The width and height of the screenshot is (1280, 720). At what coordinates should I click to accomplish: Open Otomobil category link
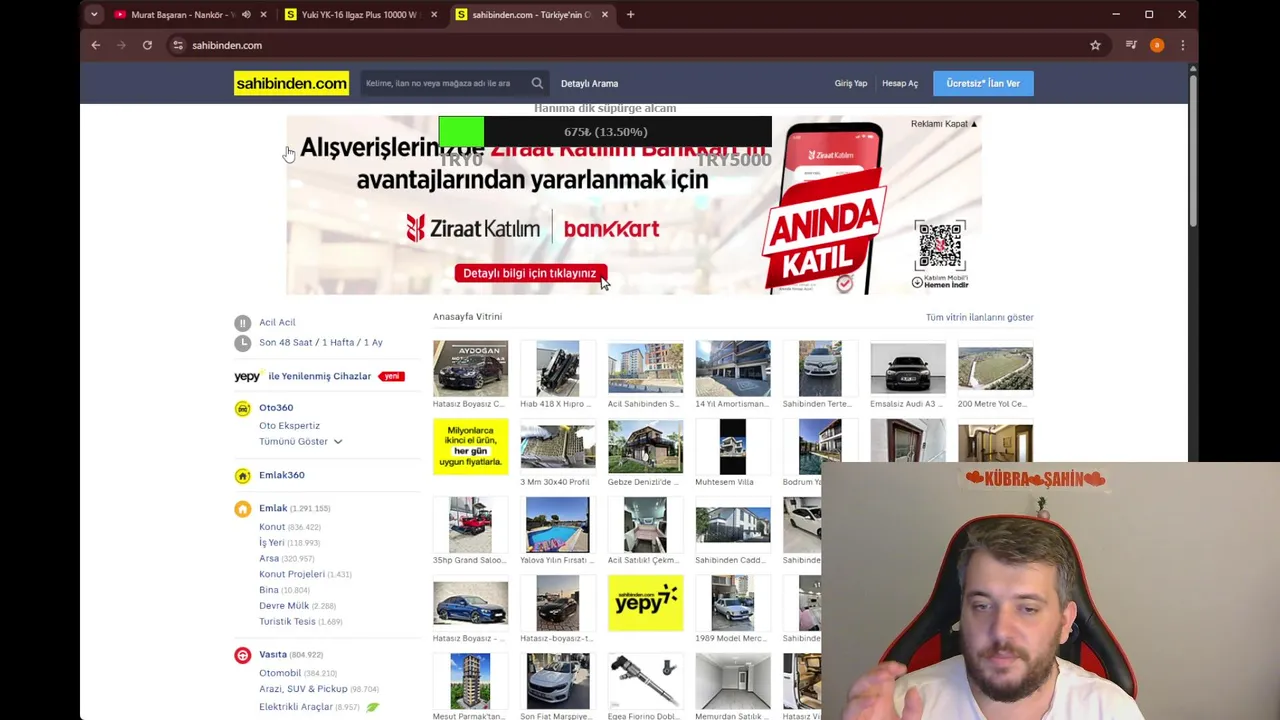280,674
